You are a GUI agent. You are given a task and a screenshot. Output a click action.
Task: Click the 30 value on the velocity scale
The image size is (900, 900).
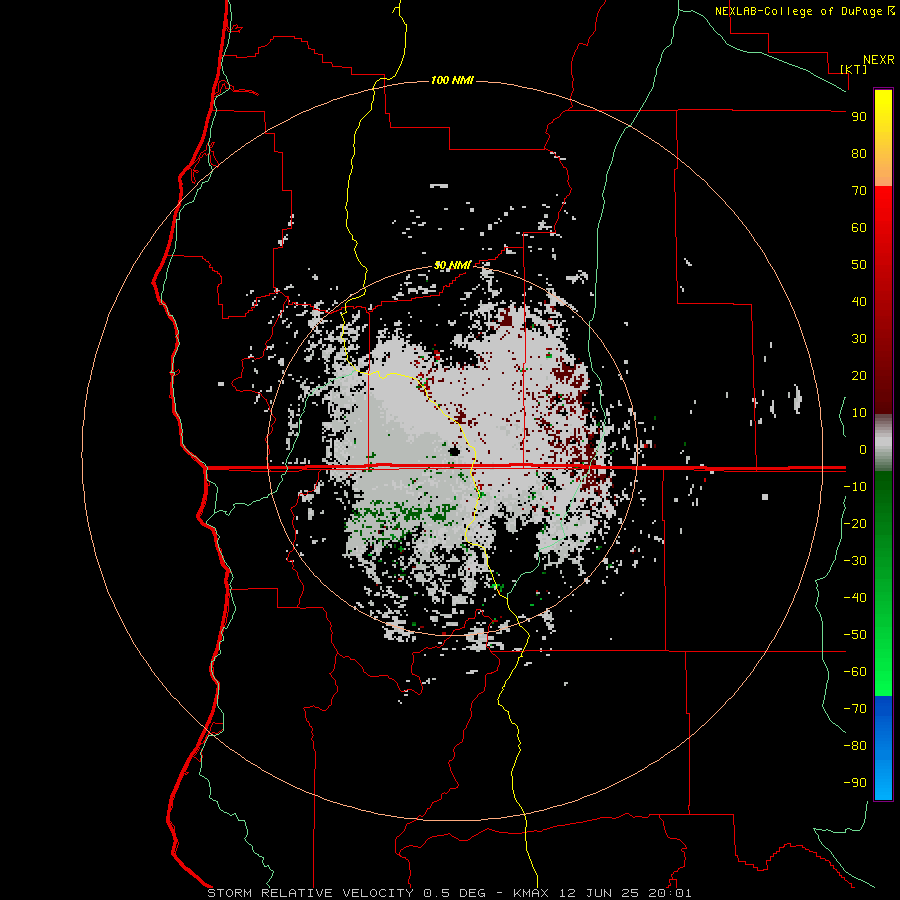[859, 339]
